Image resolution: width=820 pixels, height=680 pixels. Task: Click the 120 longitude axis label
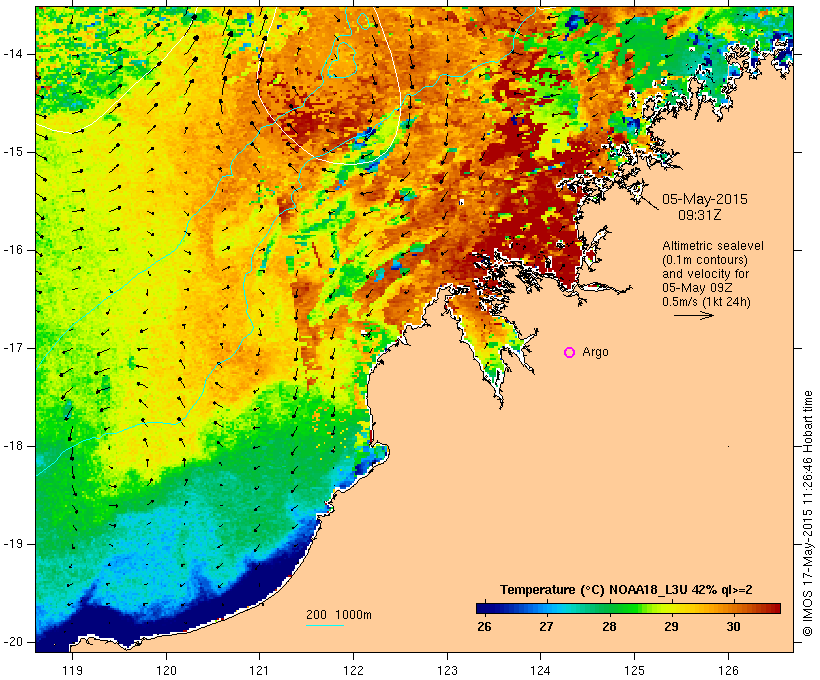(166, 671)
